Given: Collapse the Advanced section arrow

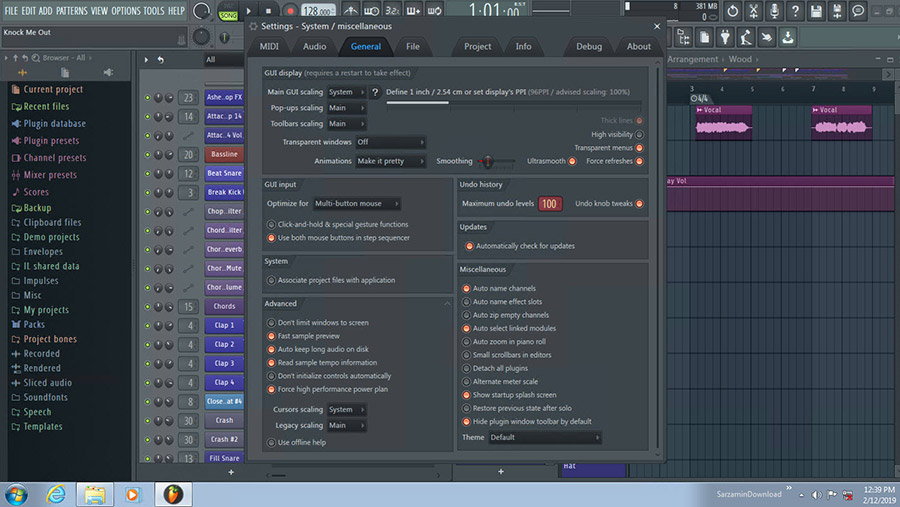Looking at the screenshot, I should coord(447,304).
